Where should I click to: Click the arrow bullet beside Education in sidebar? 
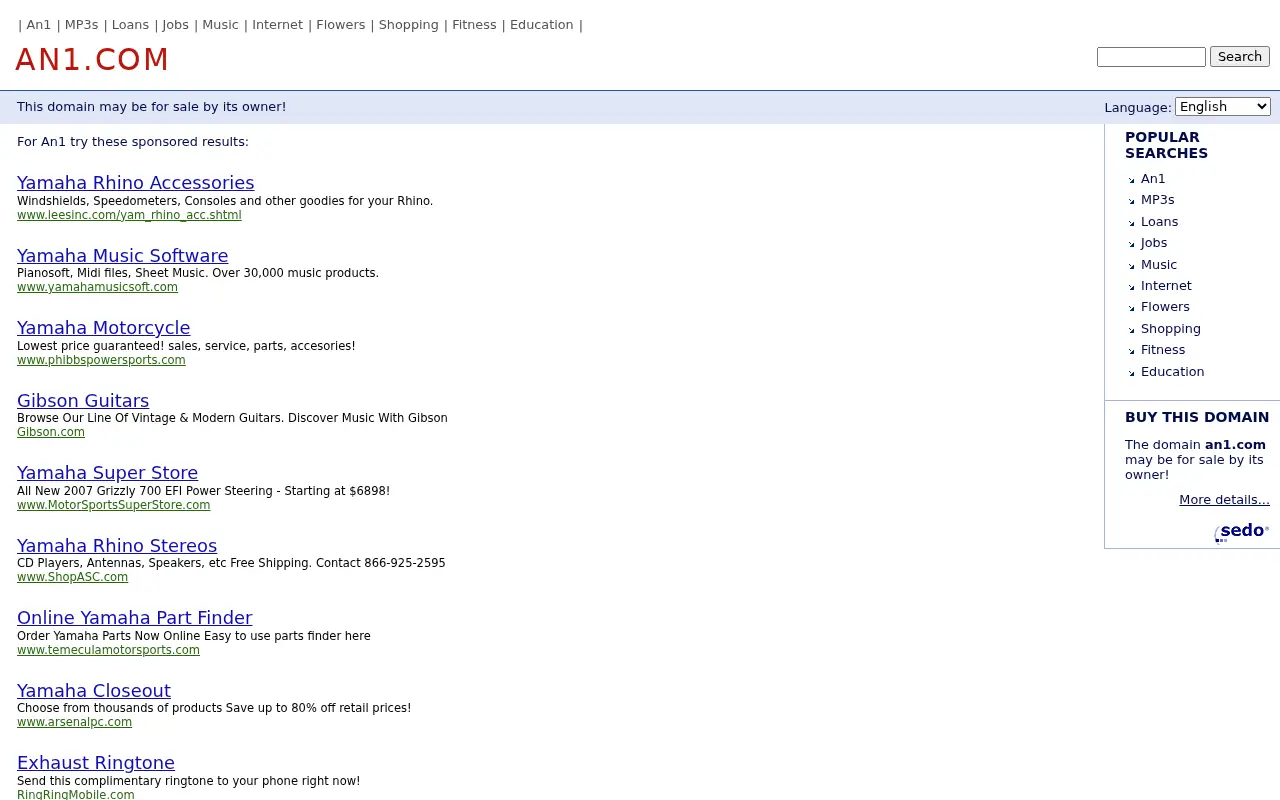click(x=1132, y=373)
